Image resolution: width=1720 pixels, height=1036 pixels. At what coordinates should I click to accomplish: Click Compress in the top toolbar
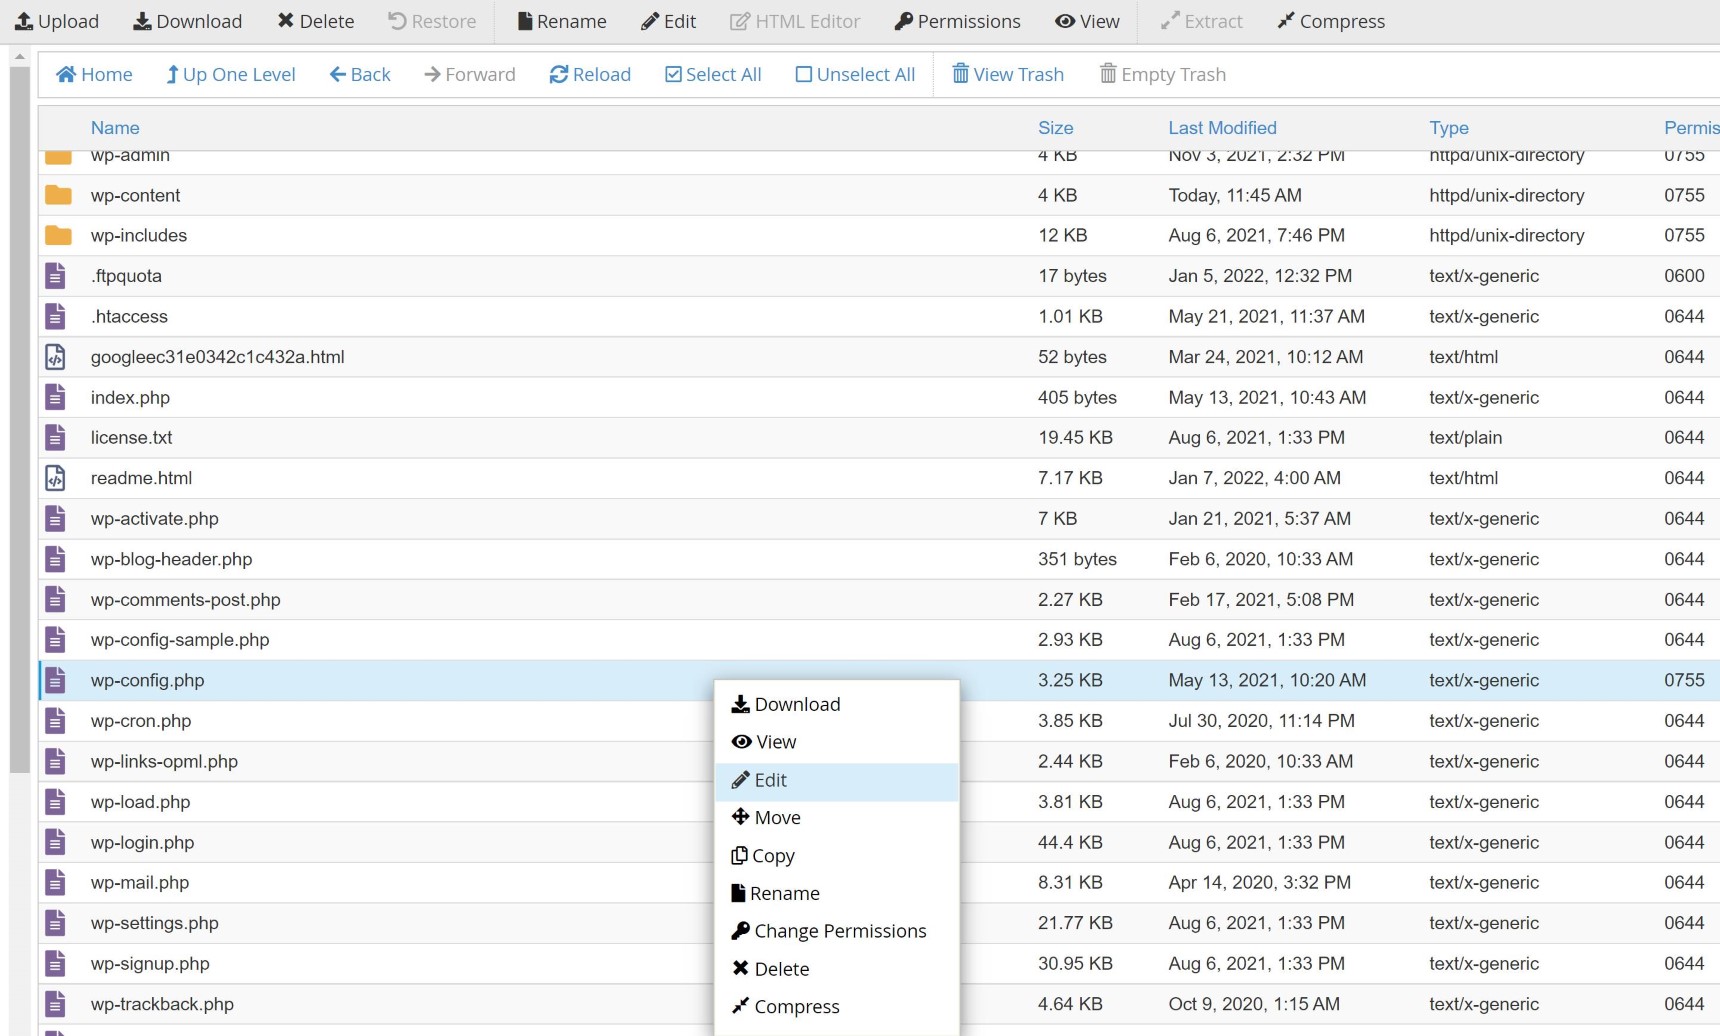click(1331, 21)
